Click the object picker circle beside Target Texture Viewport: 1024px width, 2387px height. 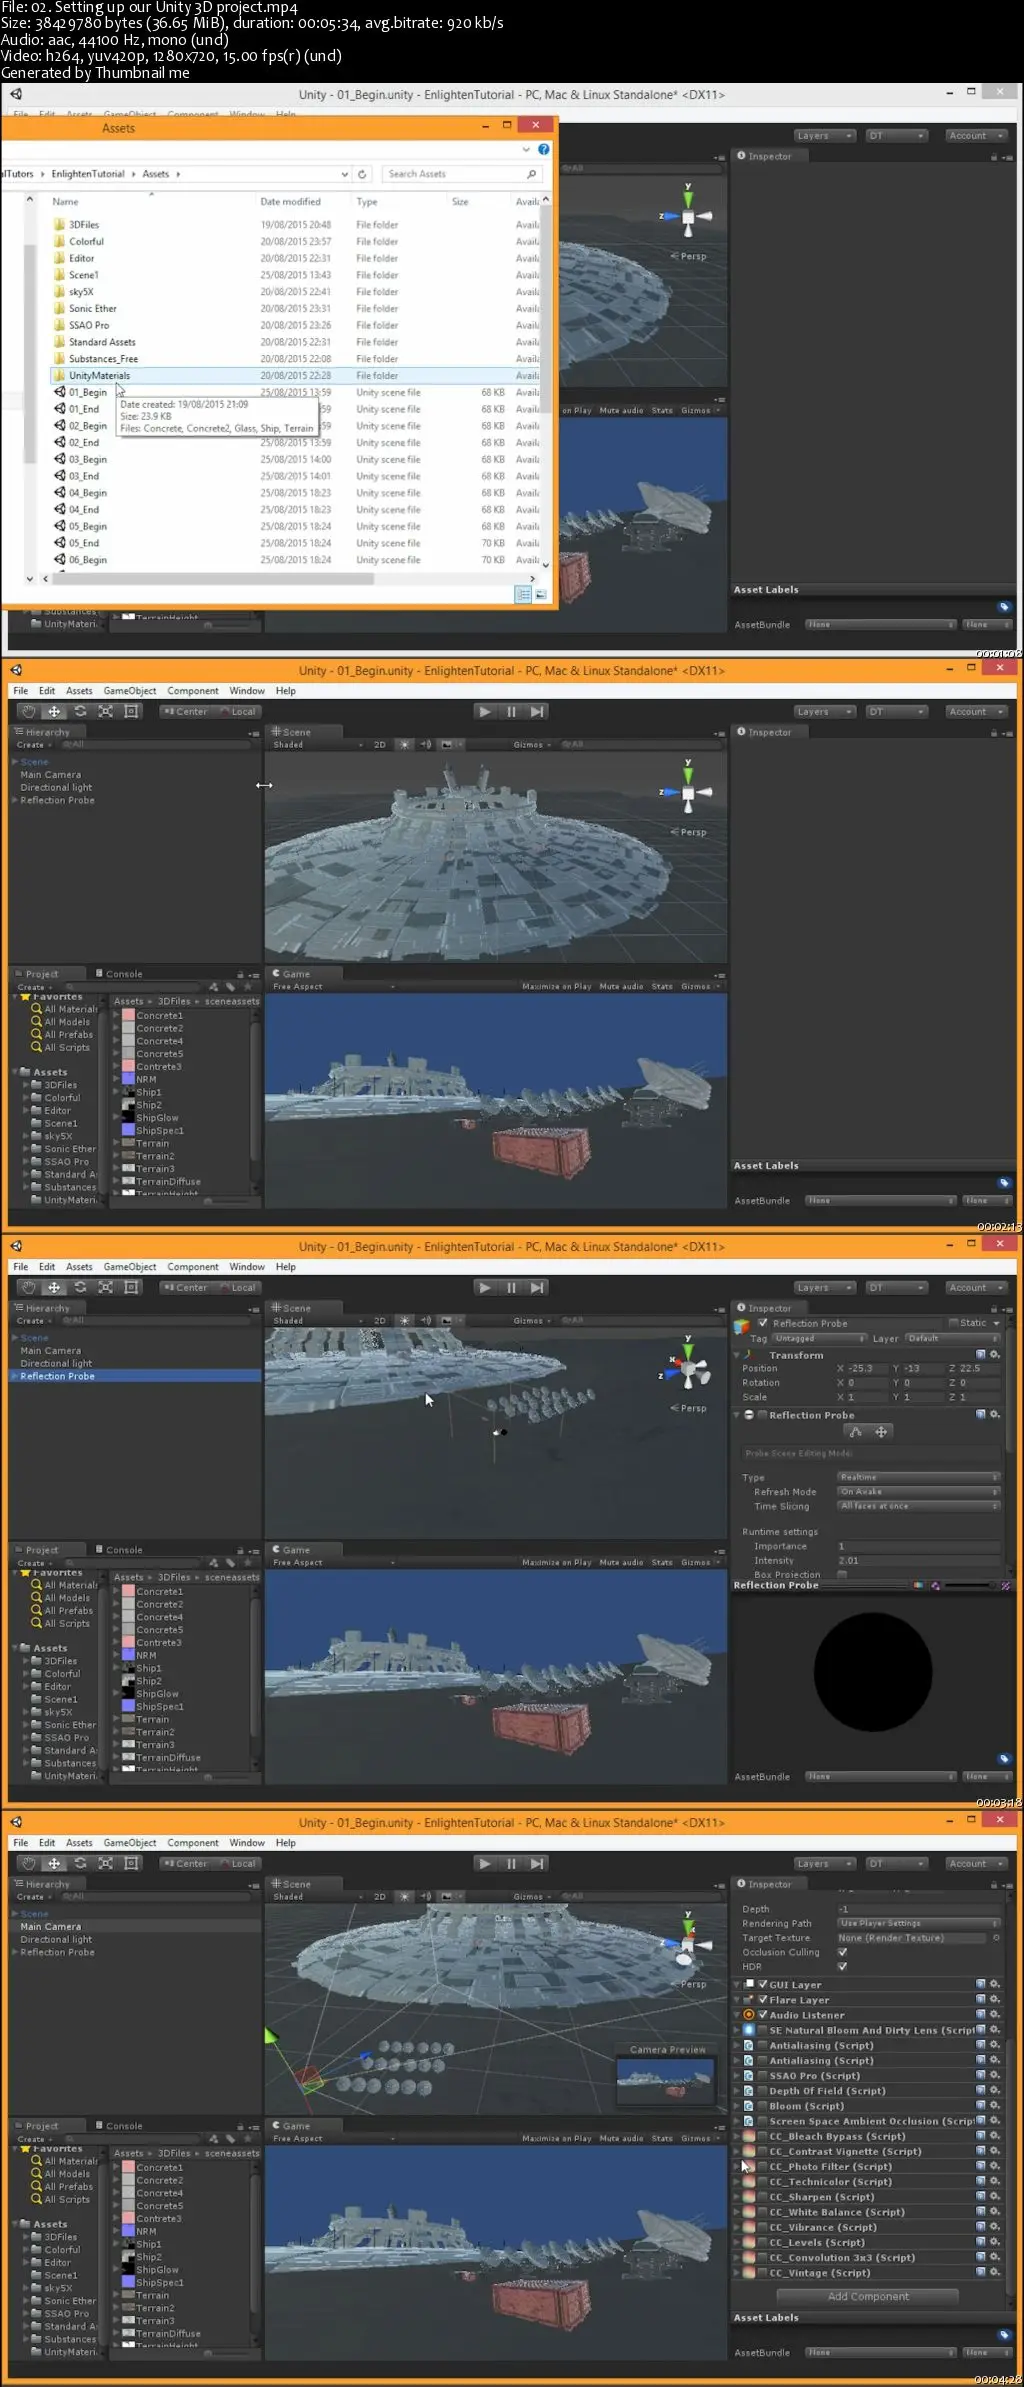(x=996, y=1938)
